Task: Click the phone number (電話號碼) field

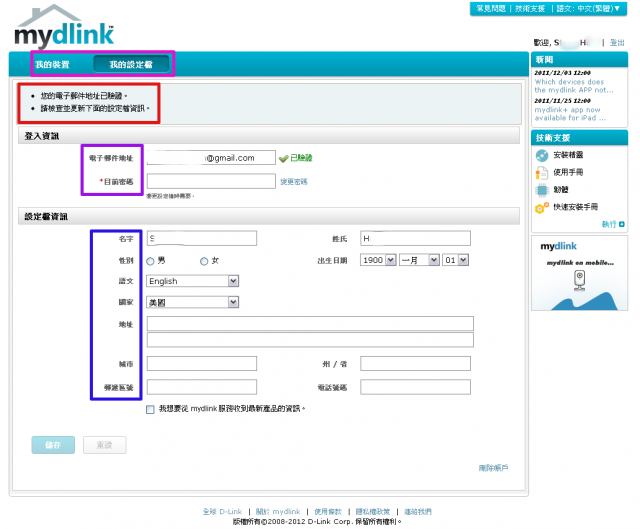Action: click(415, 387)
